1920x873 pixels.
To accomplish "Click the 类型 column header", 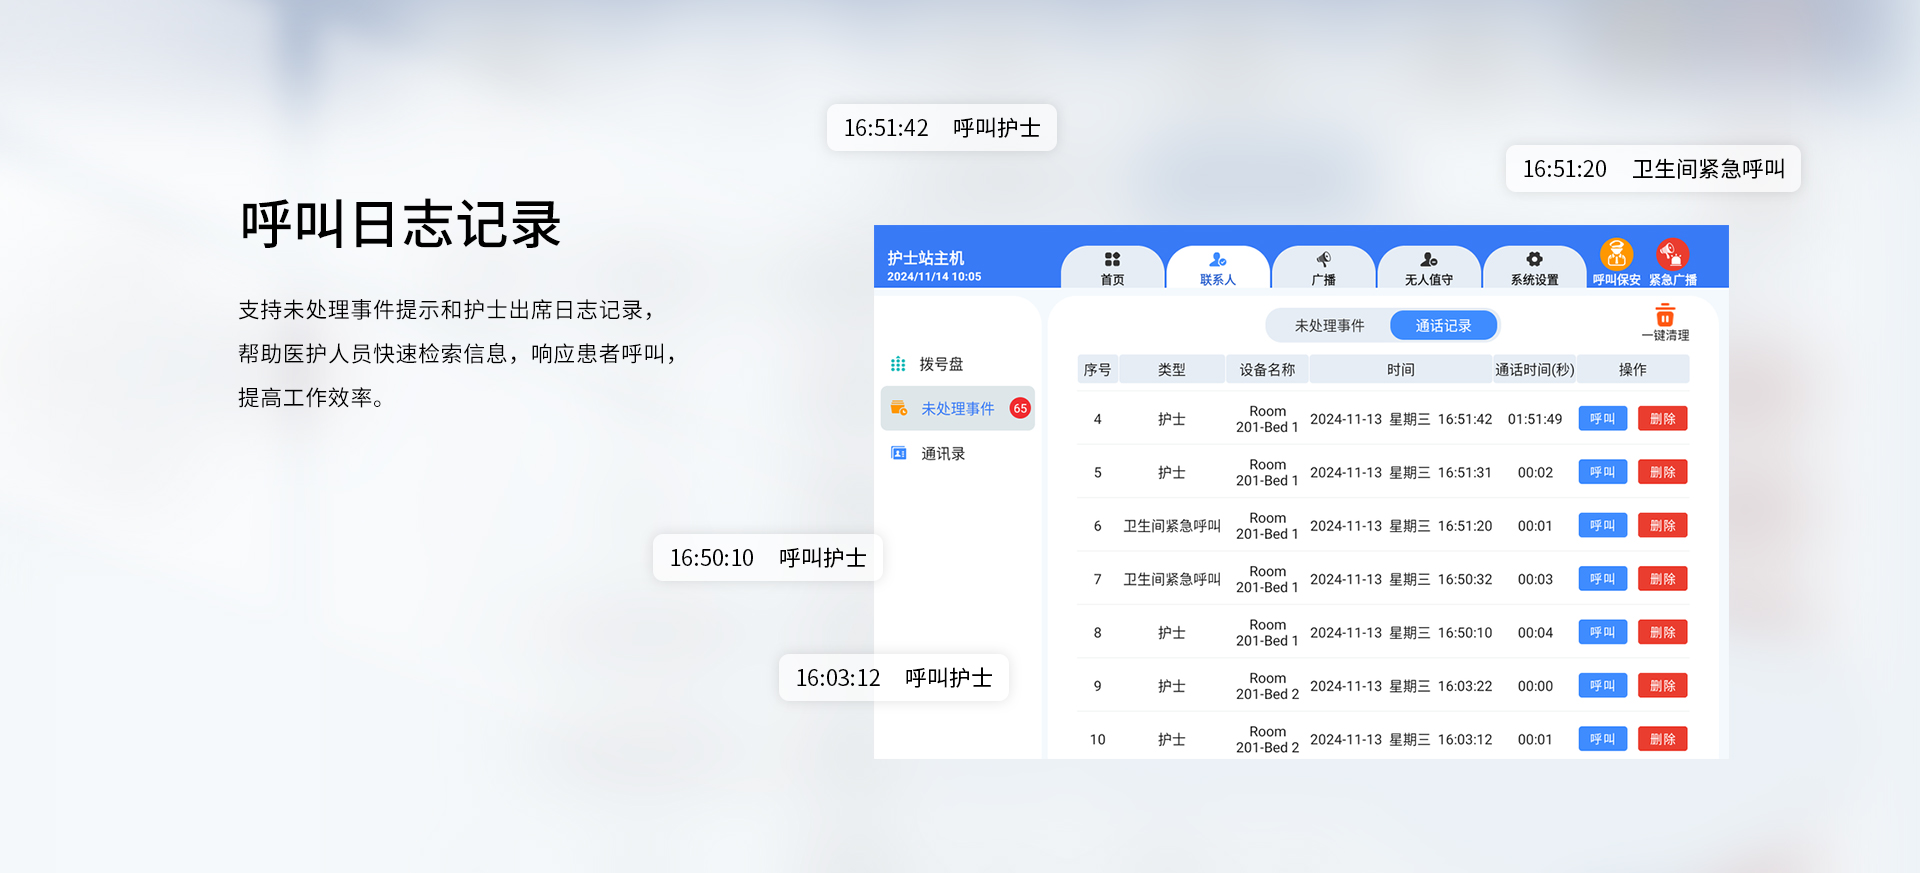I will [x=1171, y=370].
